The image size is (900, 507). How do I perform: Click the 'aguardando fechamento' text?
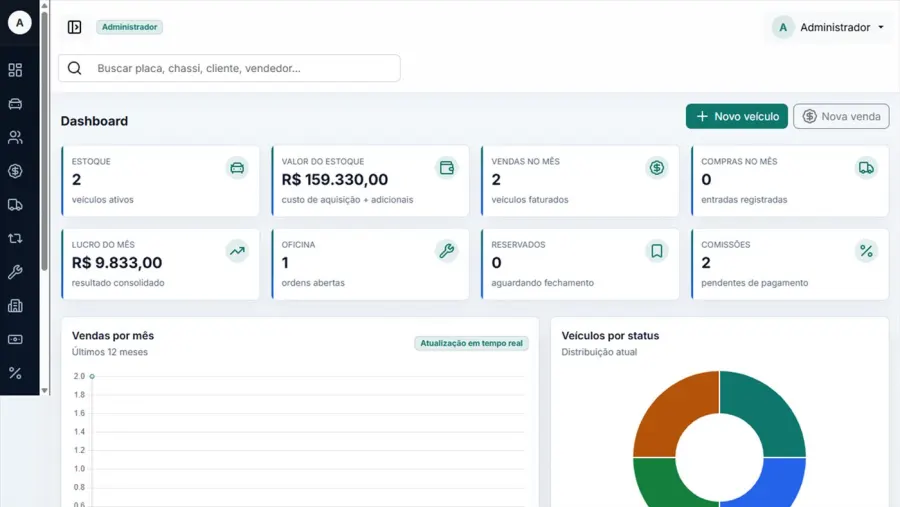pos(542,283)
